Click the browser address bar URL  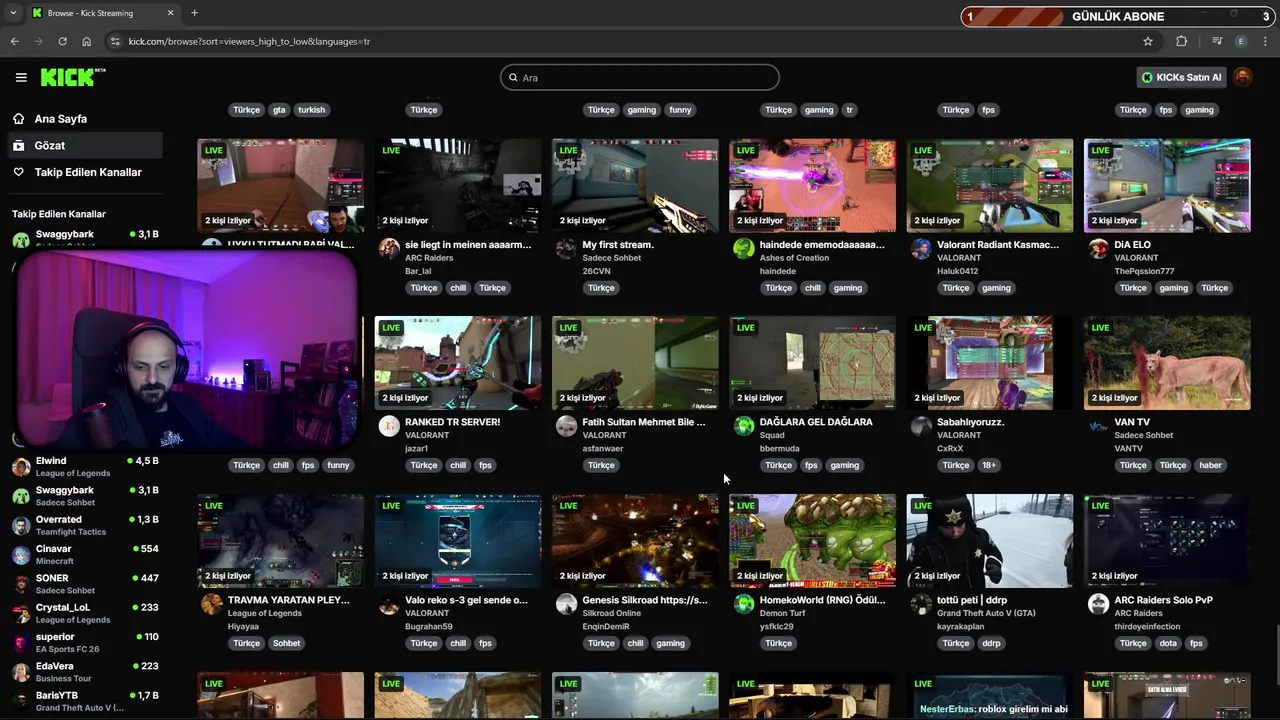[249, 42]
